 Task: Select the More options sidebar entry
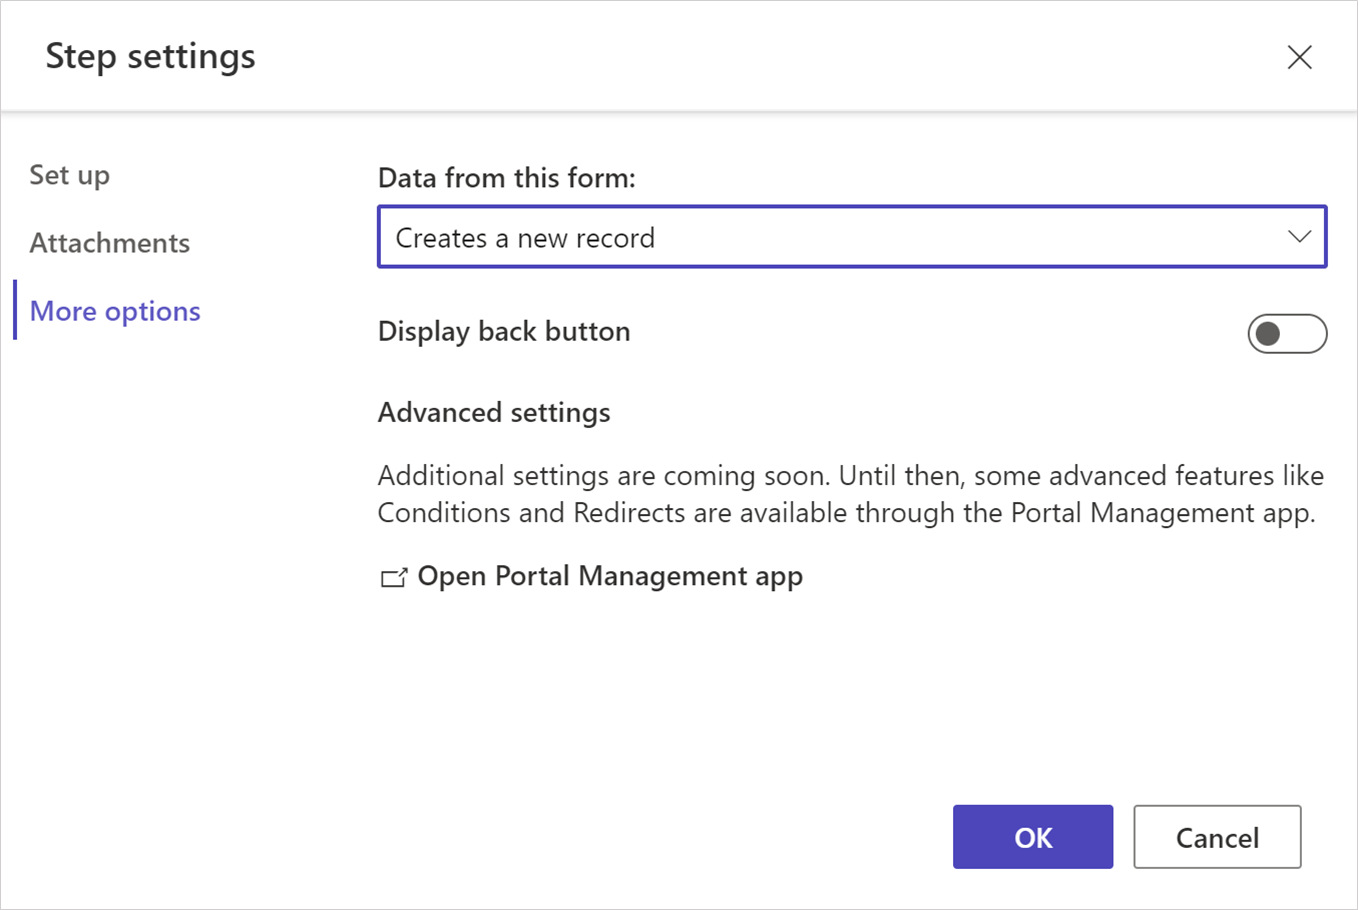point(114,311)
